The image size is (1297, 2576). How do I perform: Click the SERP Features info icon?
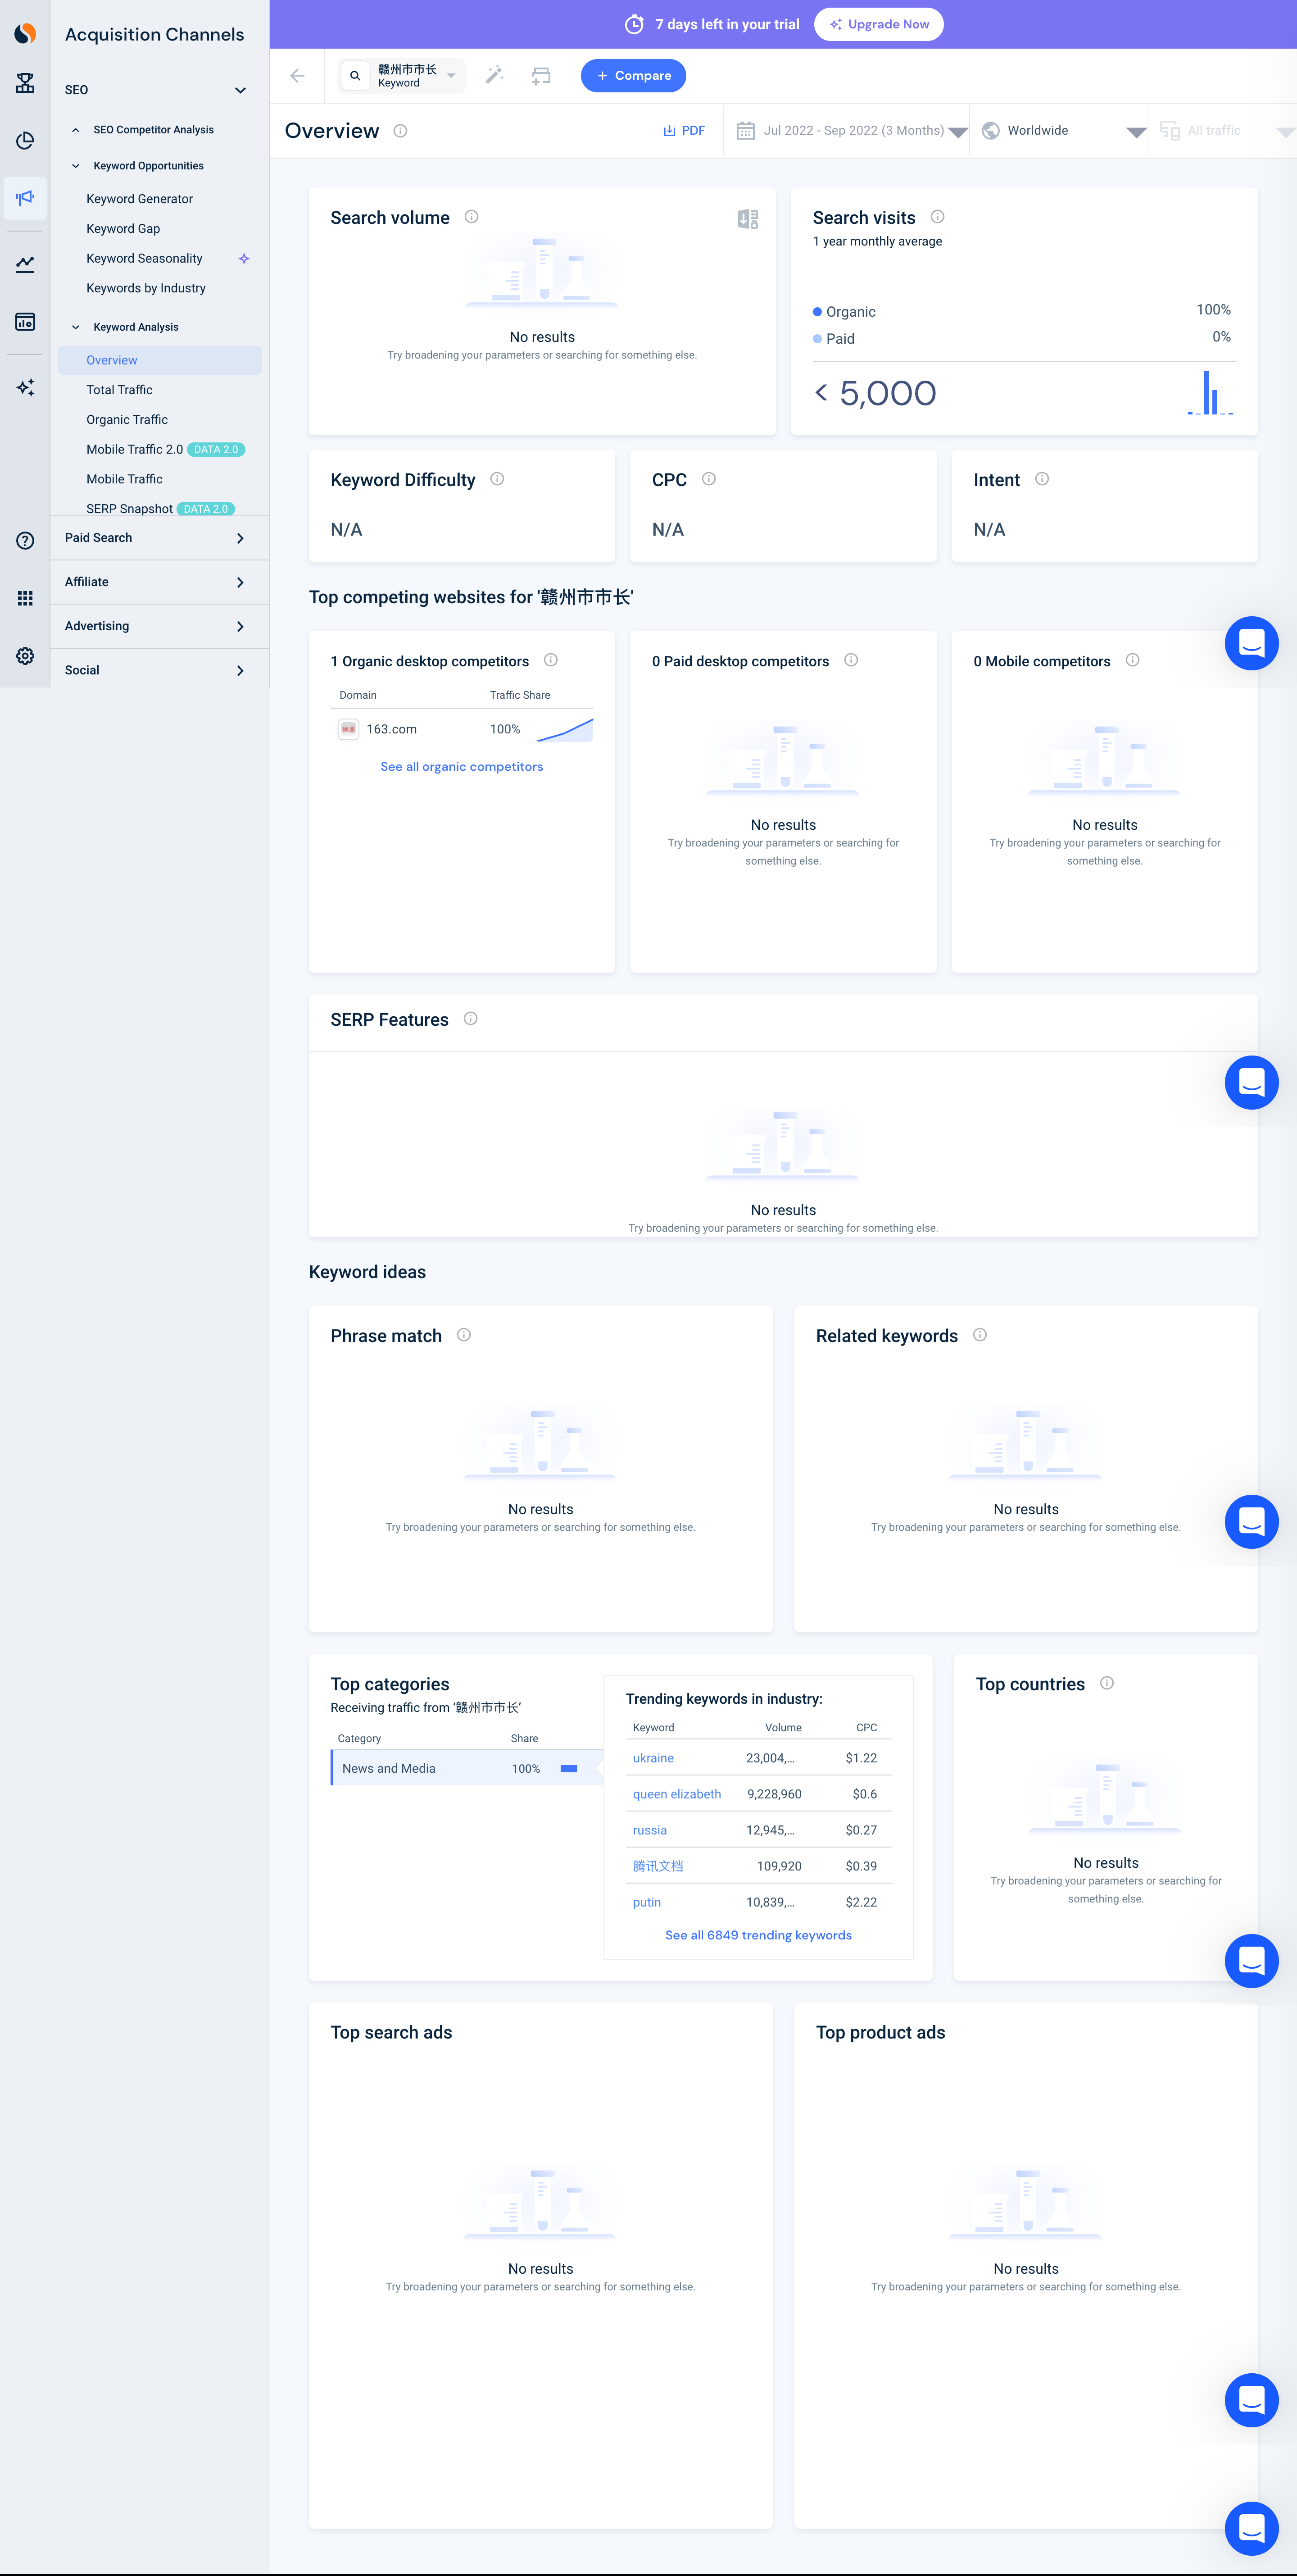tap(470, 1019)
